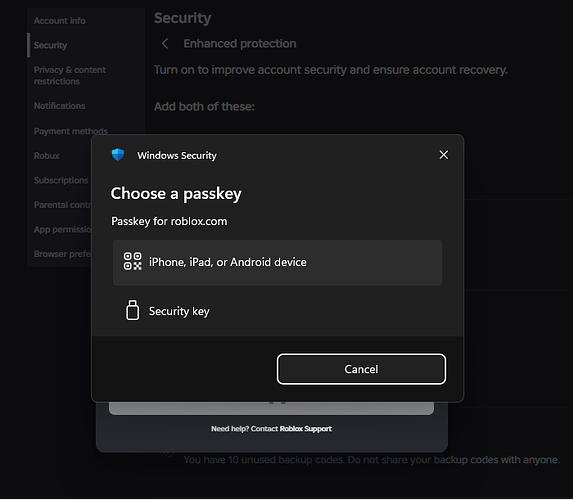Viewport: 573px width, 500px height.
Task: Go back from Enhanced protection
Action: 165,43
